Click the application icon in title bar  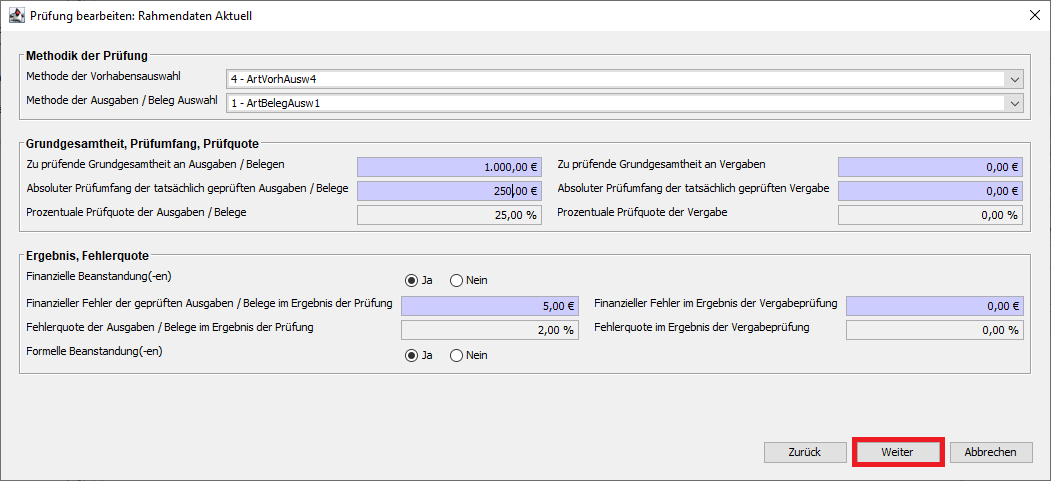(15, 15)
